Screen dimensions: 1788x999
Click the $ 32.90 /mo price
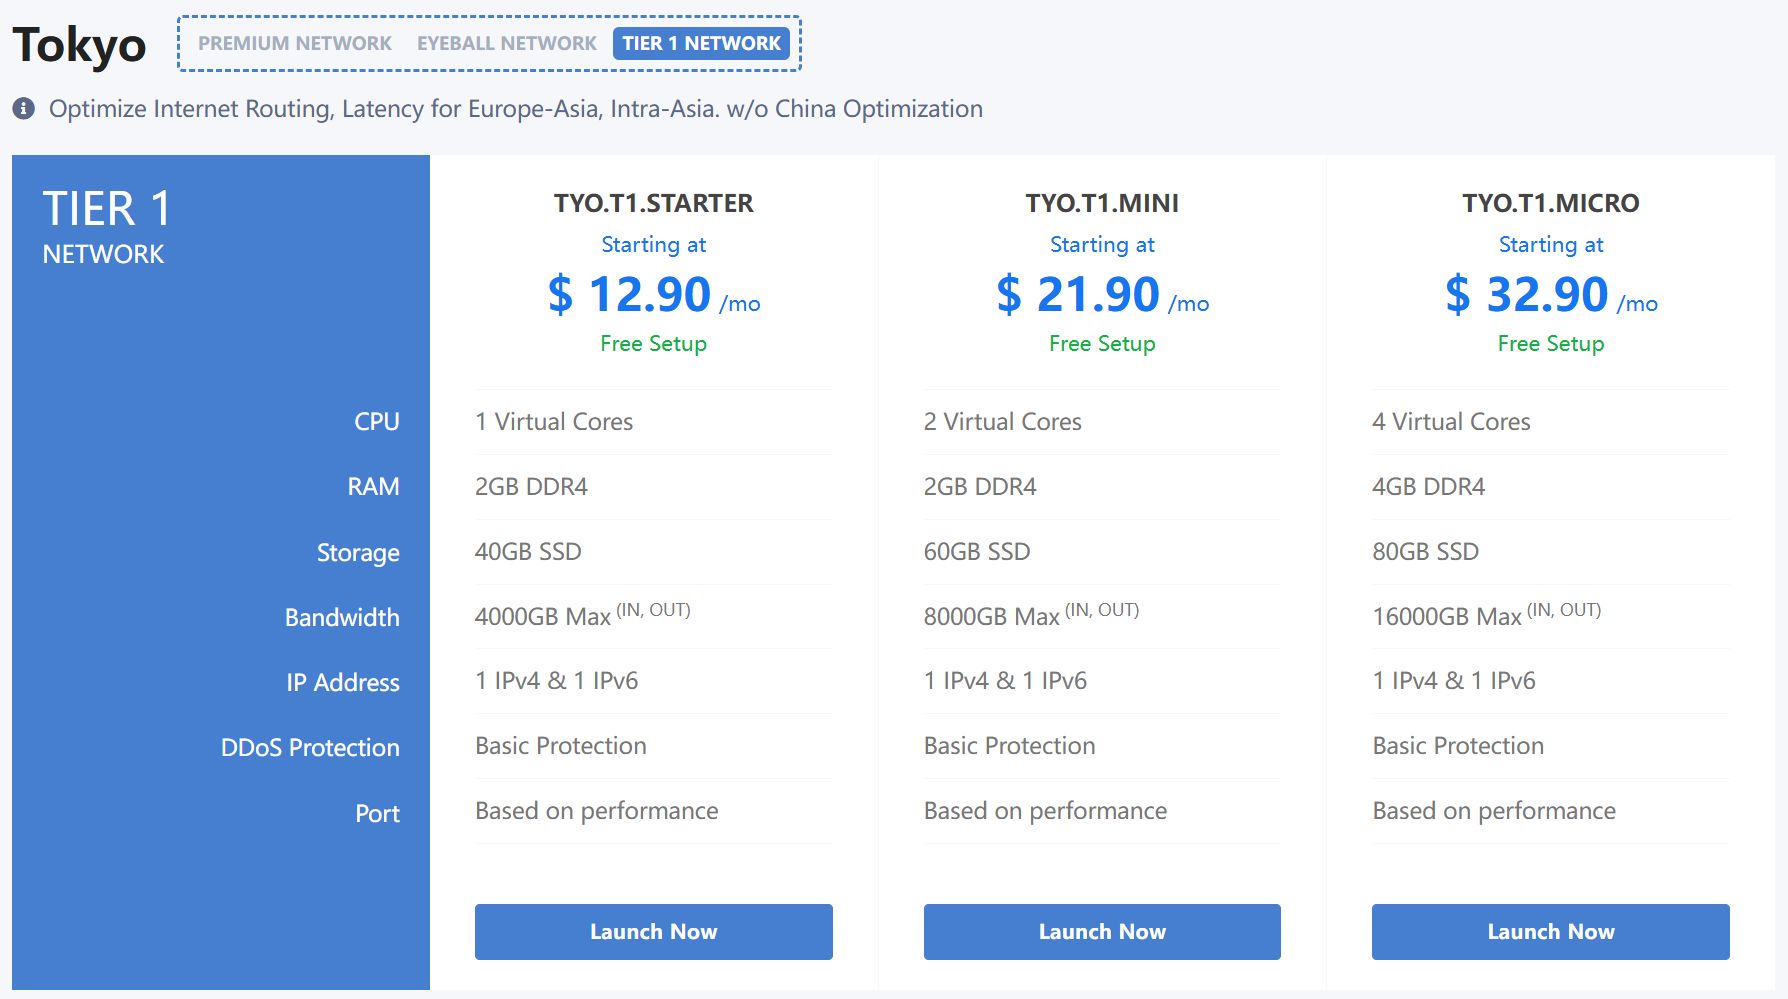pyautogui.click(x=1551, y=295)
